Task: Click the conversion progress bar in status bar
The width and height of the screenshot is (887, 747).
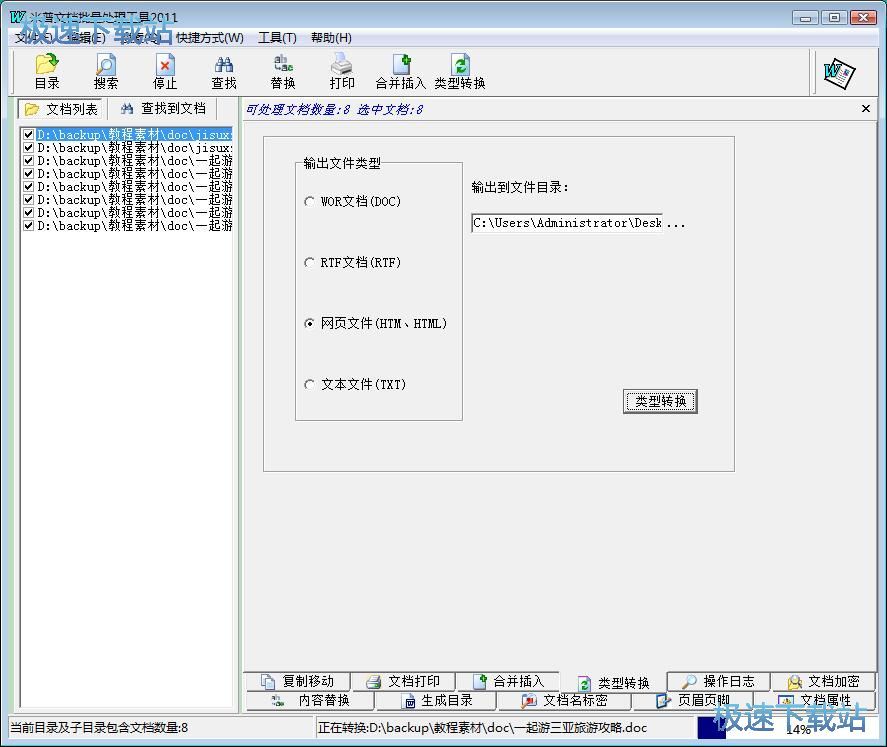Action: [786, 728]
